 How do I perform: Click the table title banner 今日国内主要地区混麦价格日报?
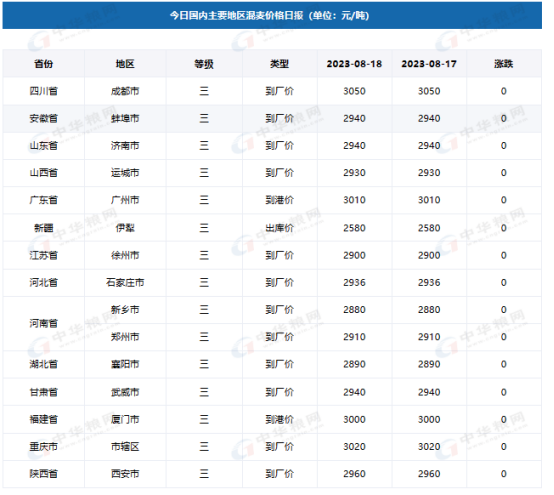pyautogui.click(x=272, y=16)
